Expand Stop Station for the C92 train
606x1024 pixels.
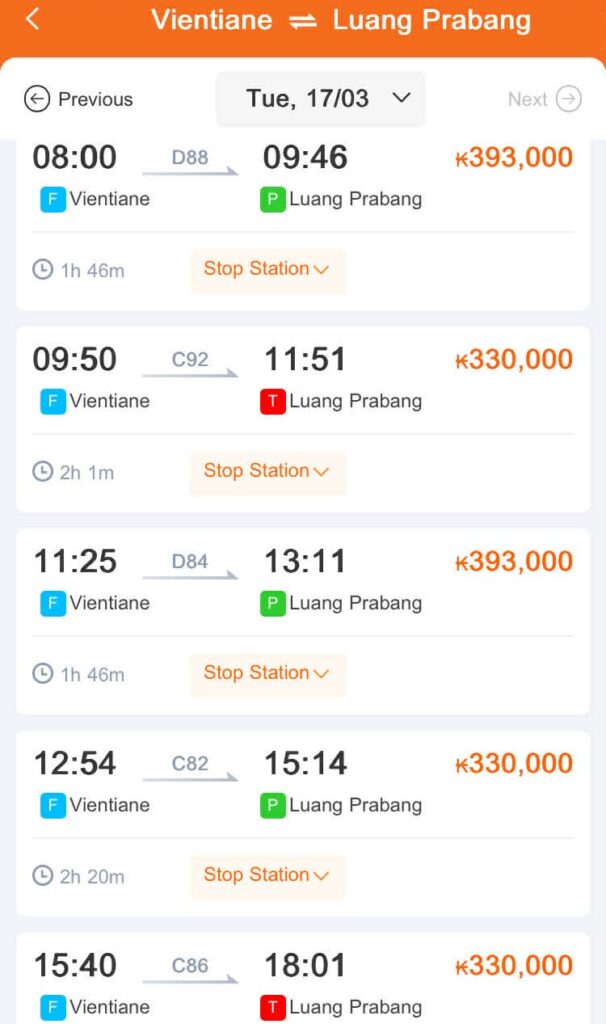pos(267,472)
